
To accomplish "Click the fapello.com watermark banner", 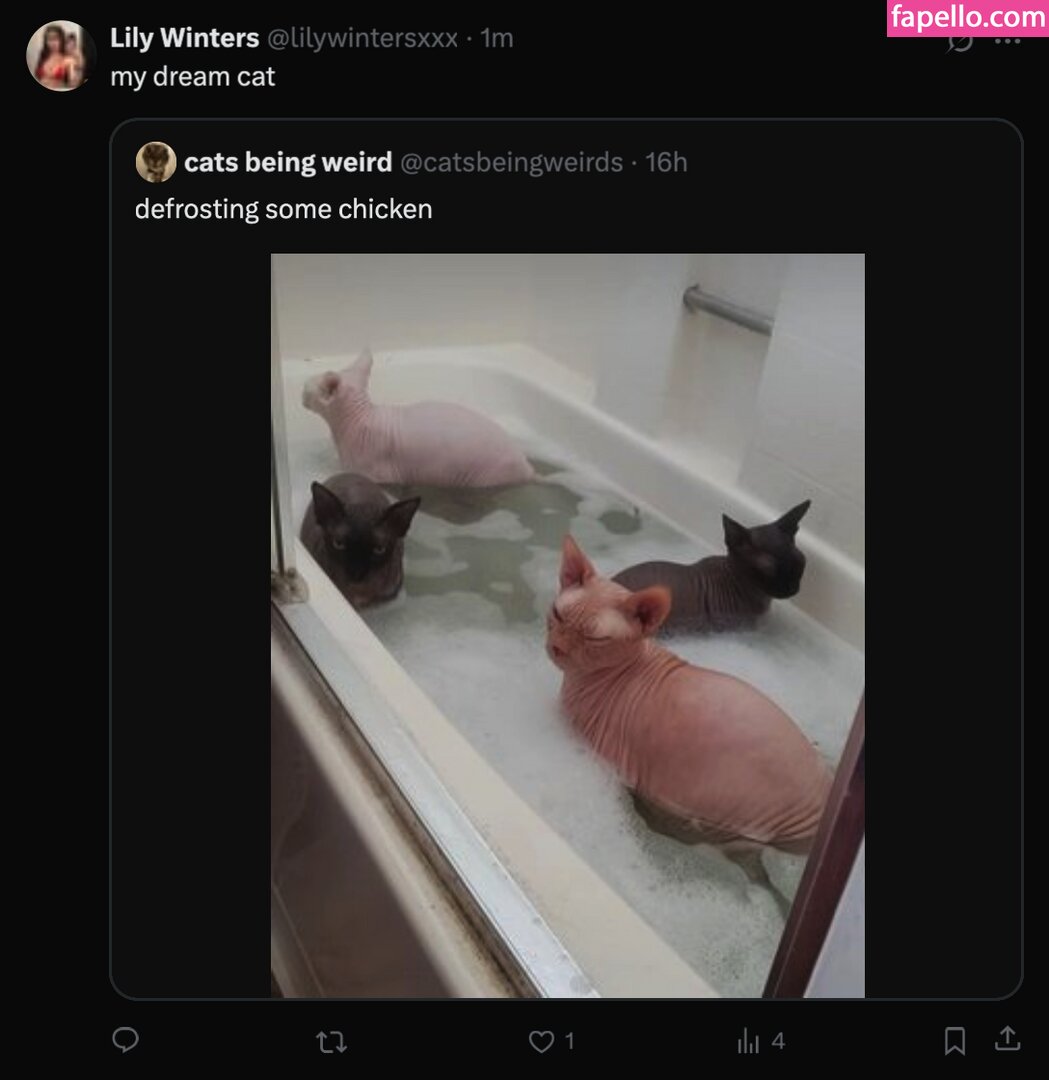I will pos(968,18).
